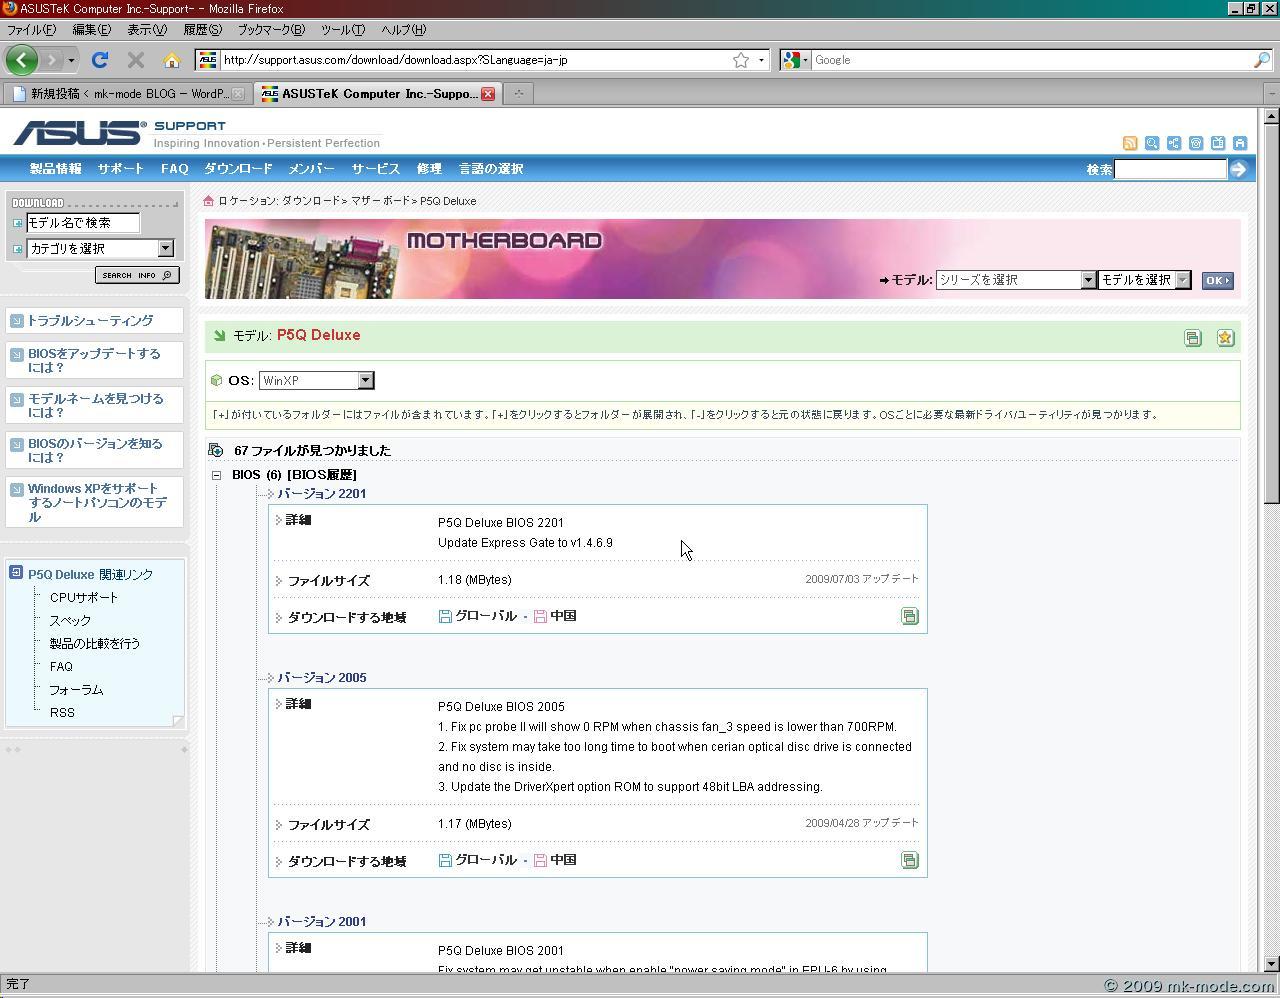Click Firefox home button

(171, 60)
